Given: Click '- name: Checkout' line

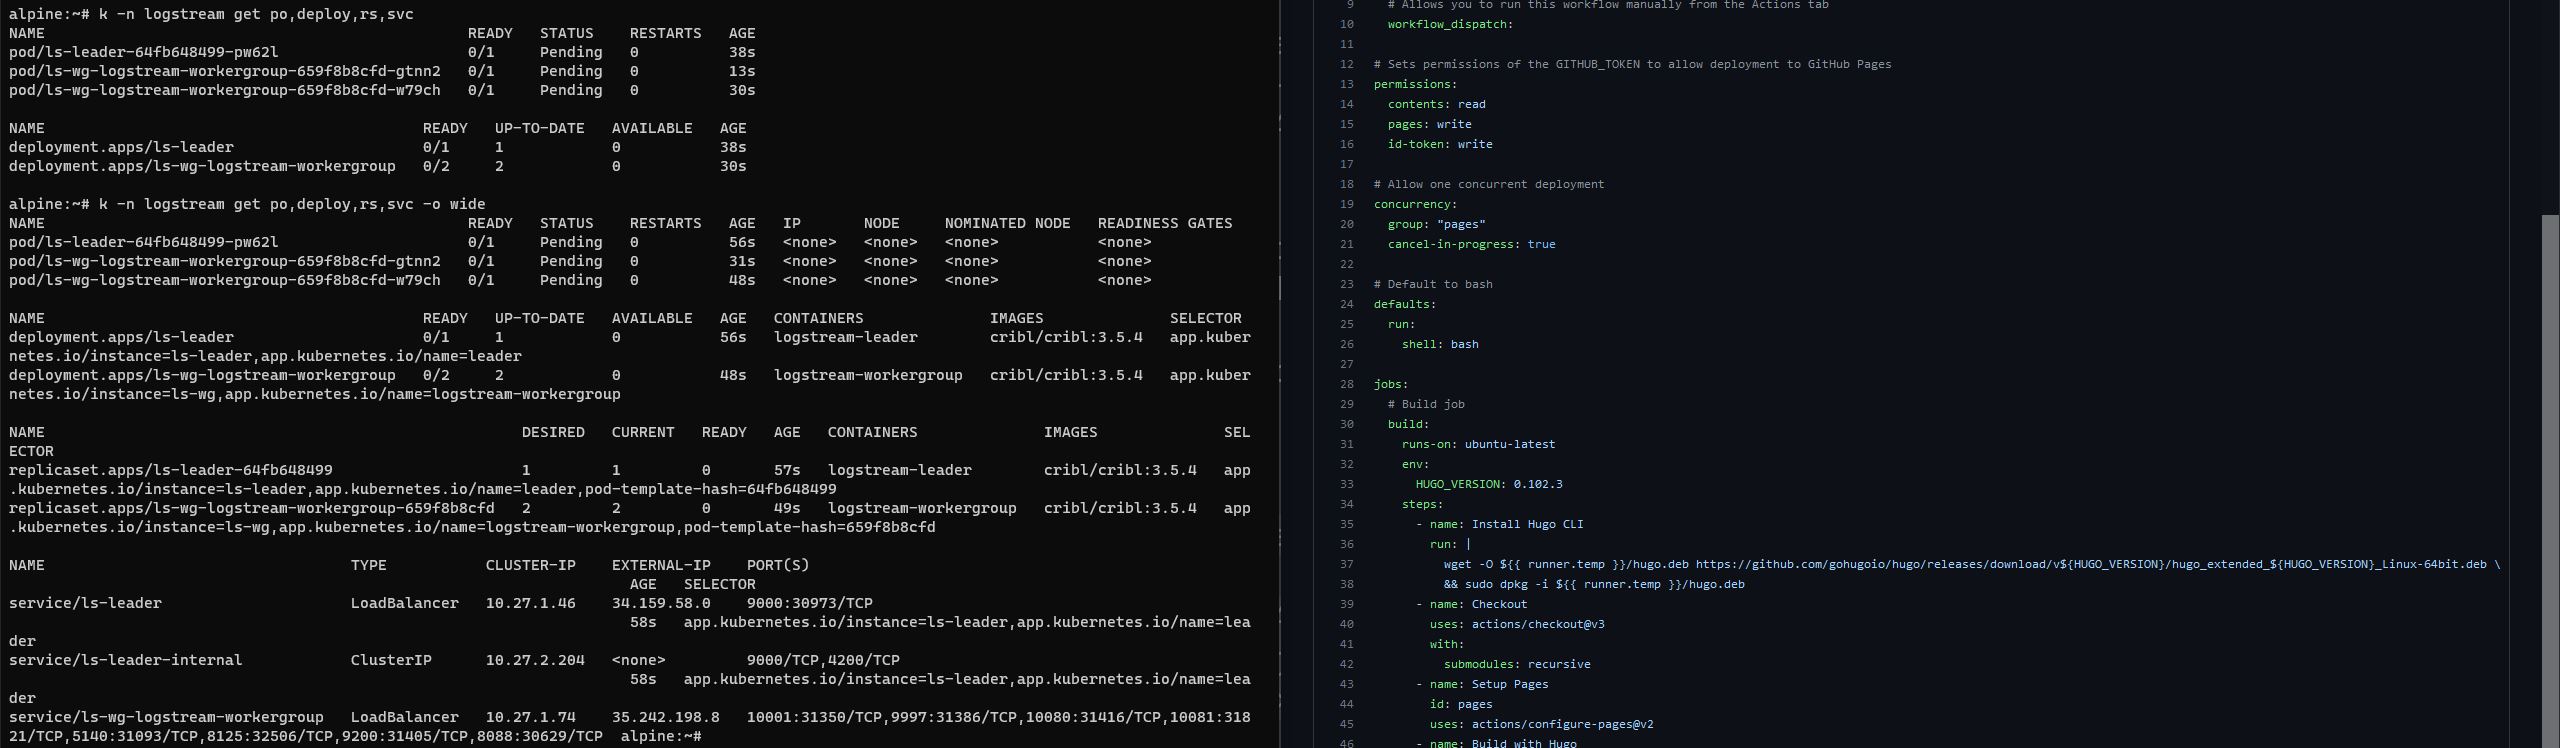Looking at the screenshot, I should [1472, 604].
